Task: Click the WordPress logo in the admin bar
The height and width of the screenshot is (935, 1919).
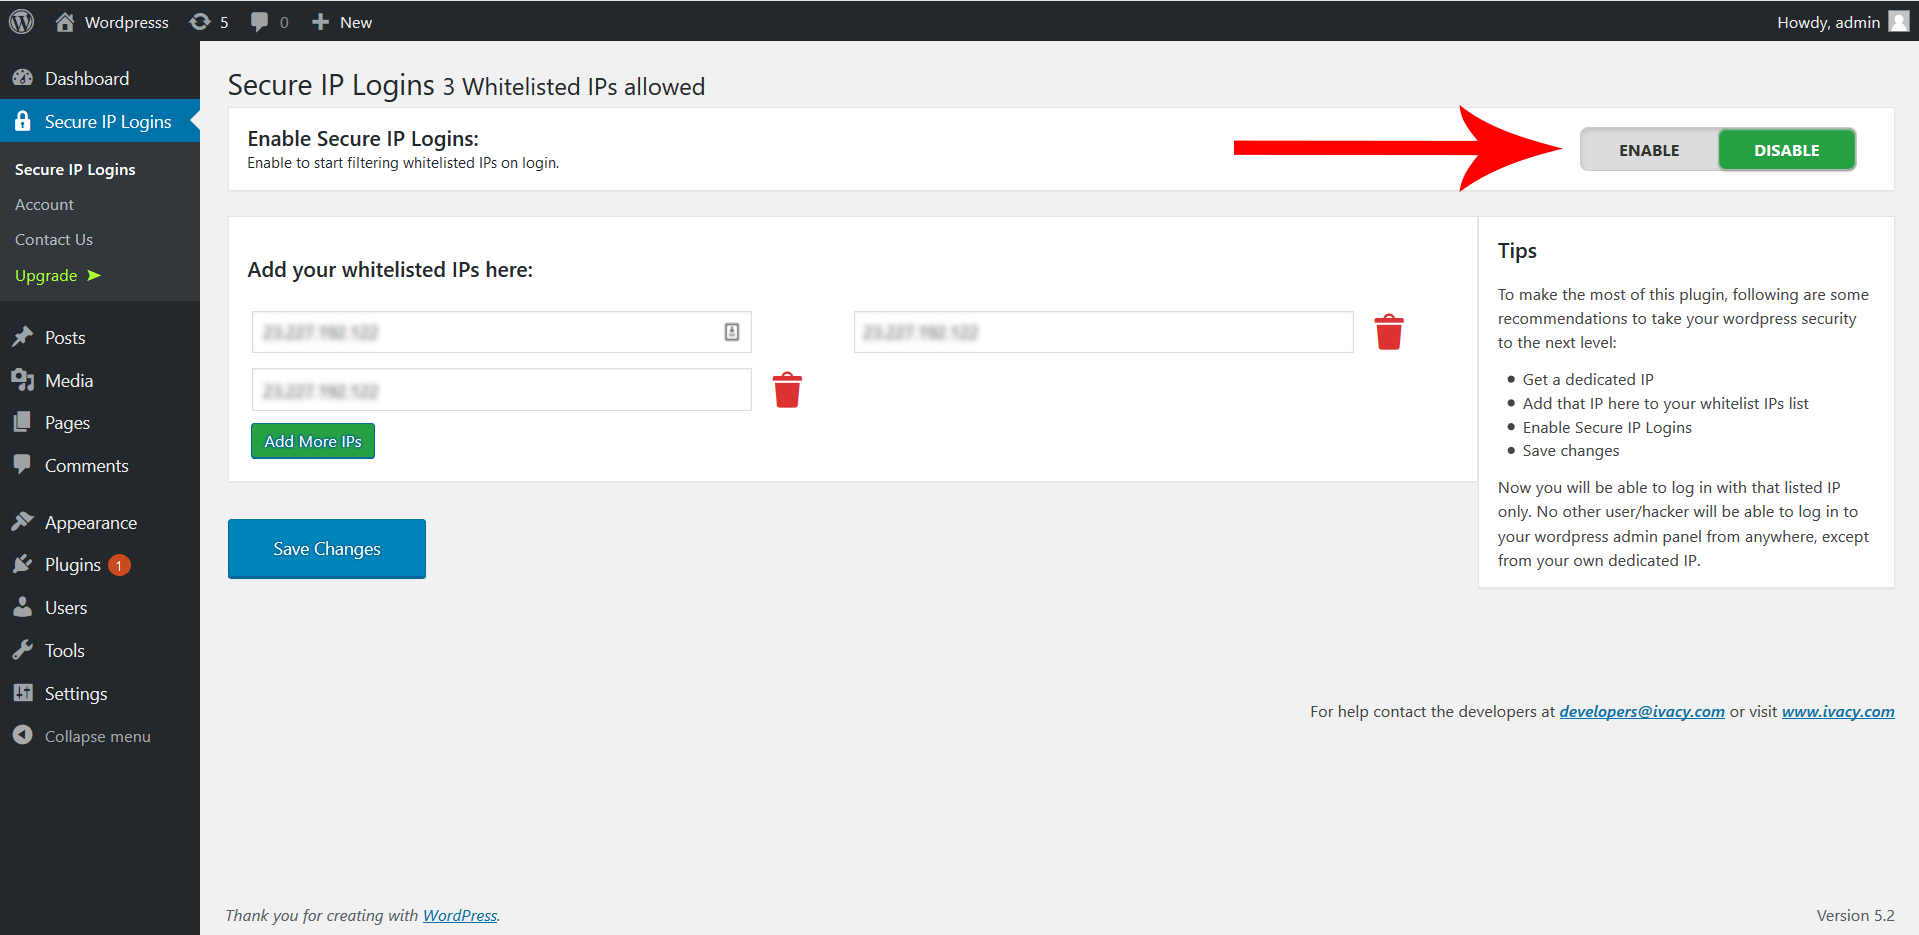Action: (x=21, y=21)
